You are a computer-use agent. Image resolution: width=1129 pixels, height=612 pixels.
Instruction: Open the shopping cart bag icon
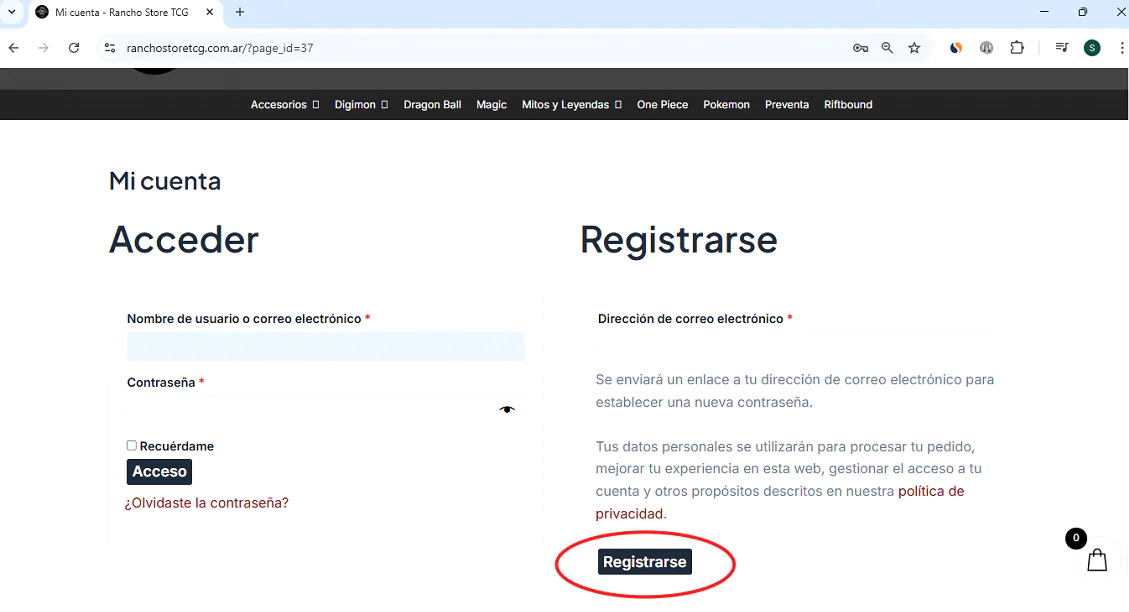(x=1097, y=560)
